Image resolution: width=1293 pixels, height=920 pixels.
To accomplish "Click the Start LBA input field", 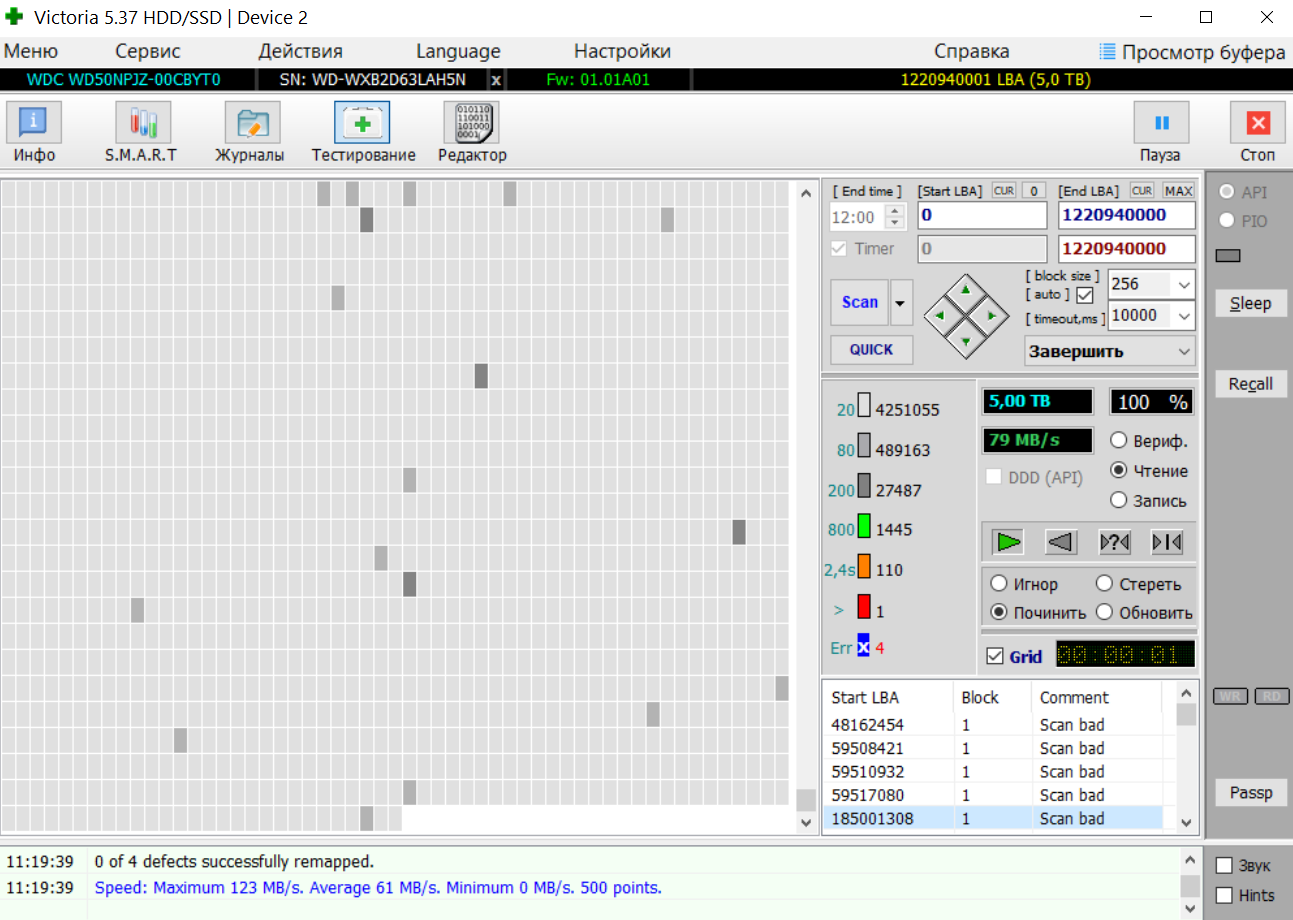I will 982,215.
